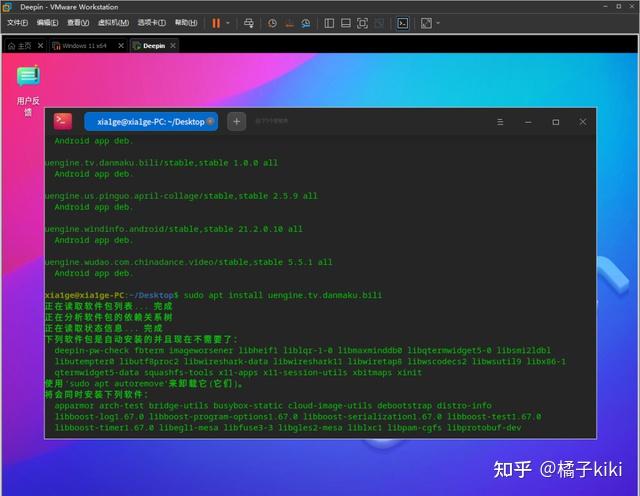The height and width of the screenshot is (496, 640).
Task: Click the package name 'busybox-static'
Action: [248, 406]
